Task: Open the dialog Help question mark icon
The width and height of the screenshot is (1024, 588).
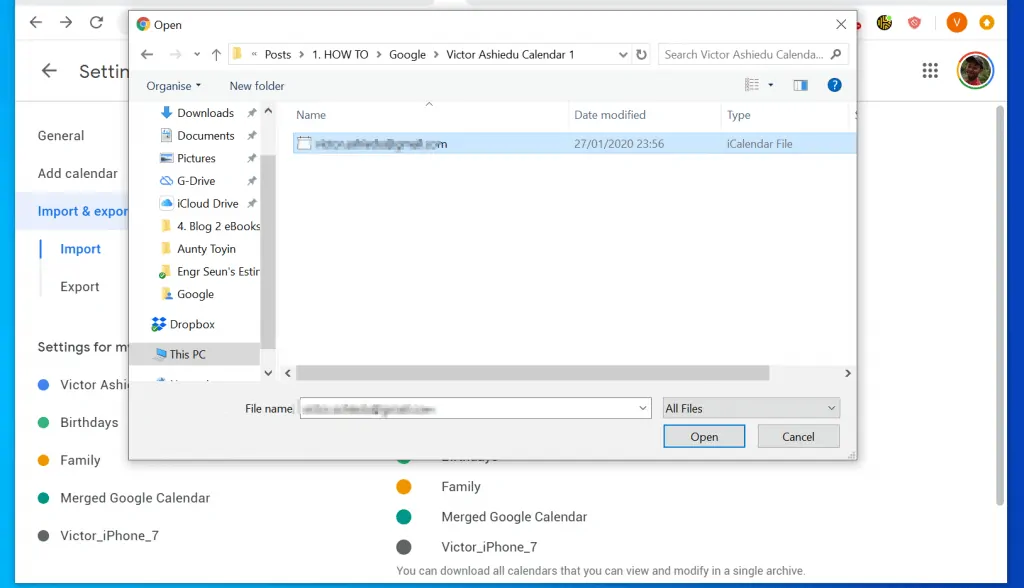Action: (834, 86)
